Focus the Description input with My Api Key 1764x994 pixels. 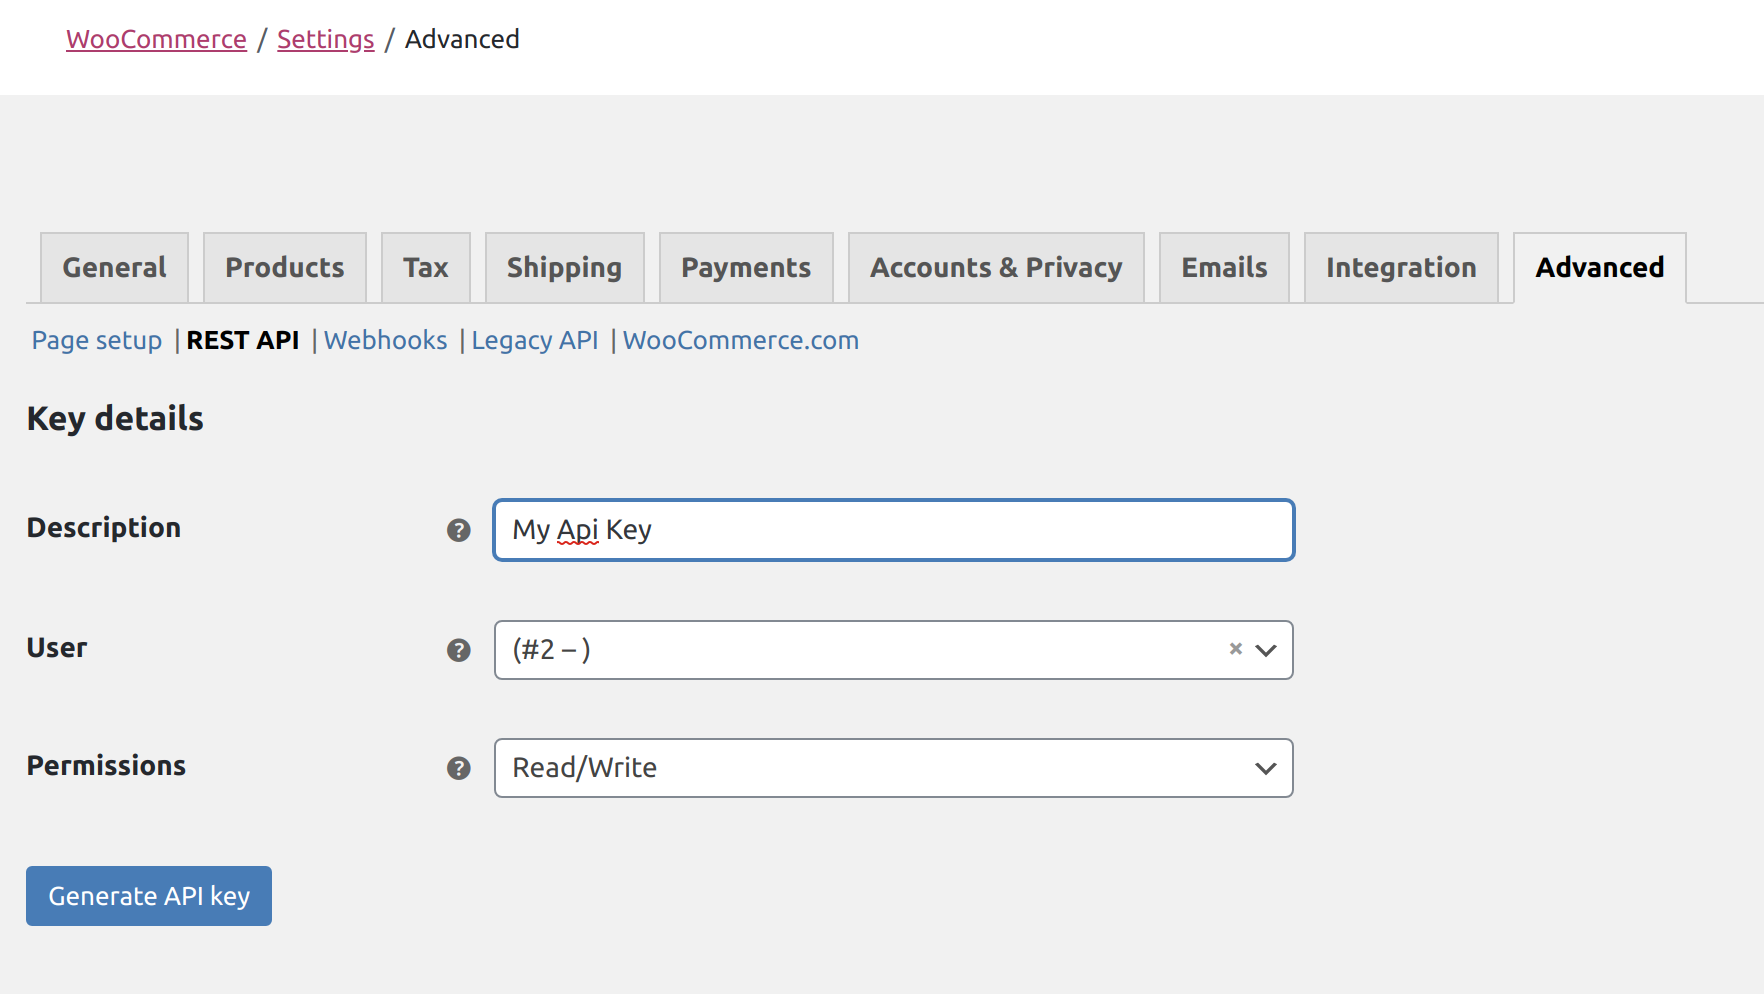894,530
